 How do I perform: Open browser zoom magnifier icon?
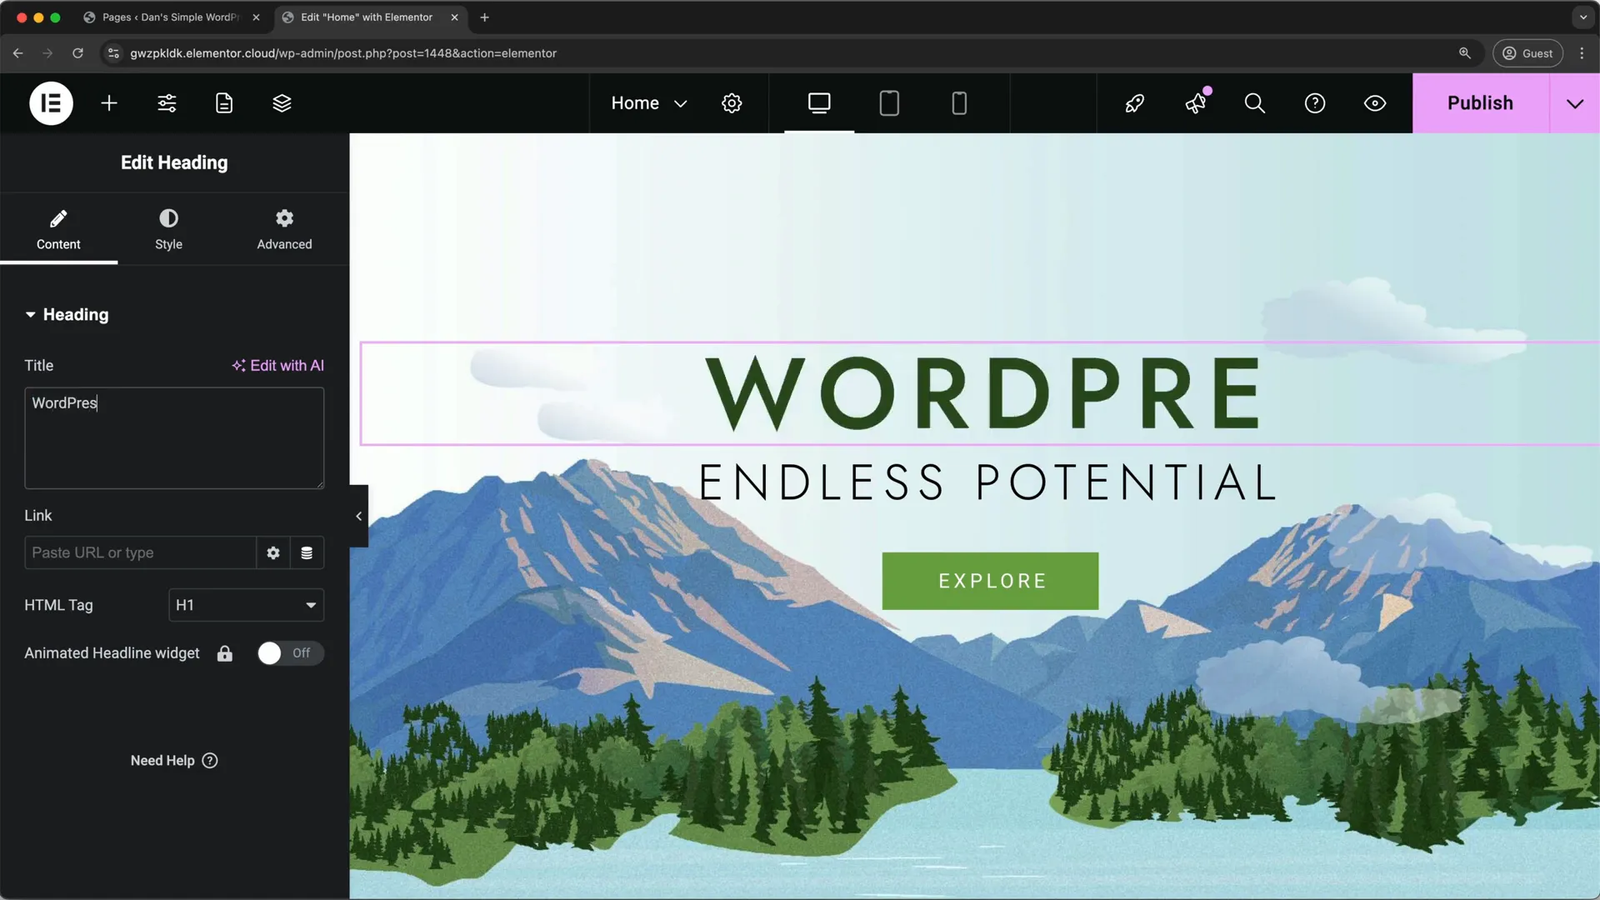[x=1465, y=53]
